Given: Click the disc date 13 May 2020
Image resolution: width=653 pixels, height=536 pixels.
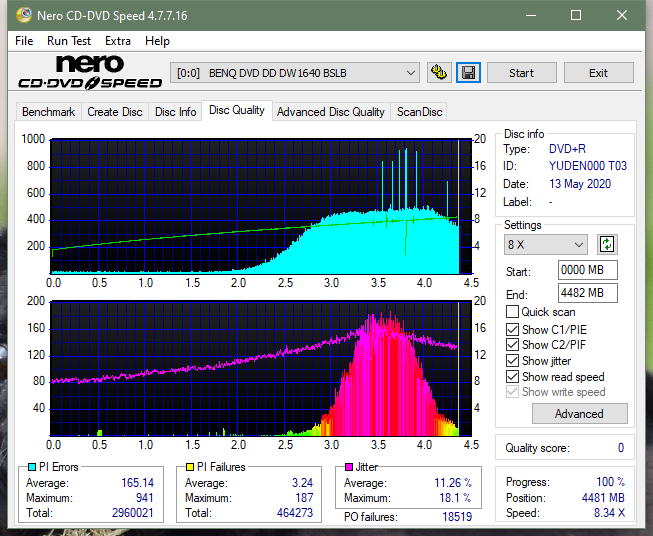Looking at the screenshot, I should pos(580,184).
